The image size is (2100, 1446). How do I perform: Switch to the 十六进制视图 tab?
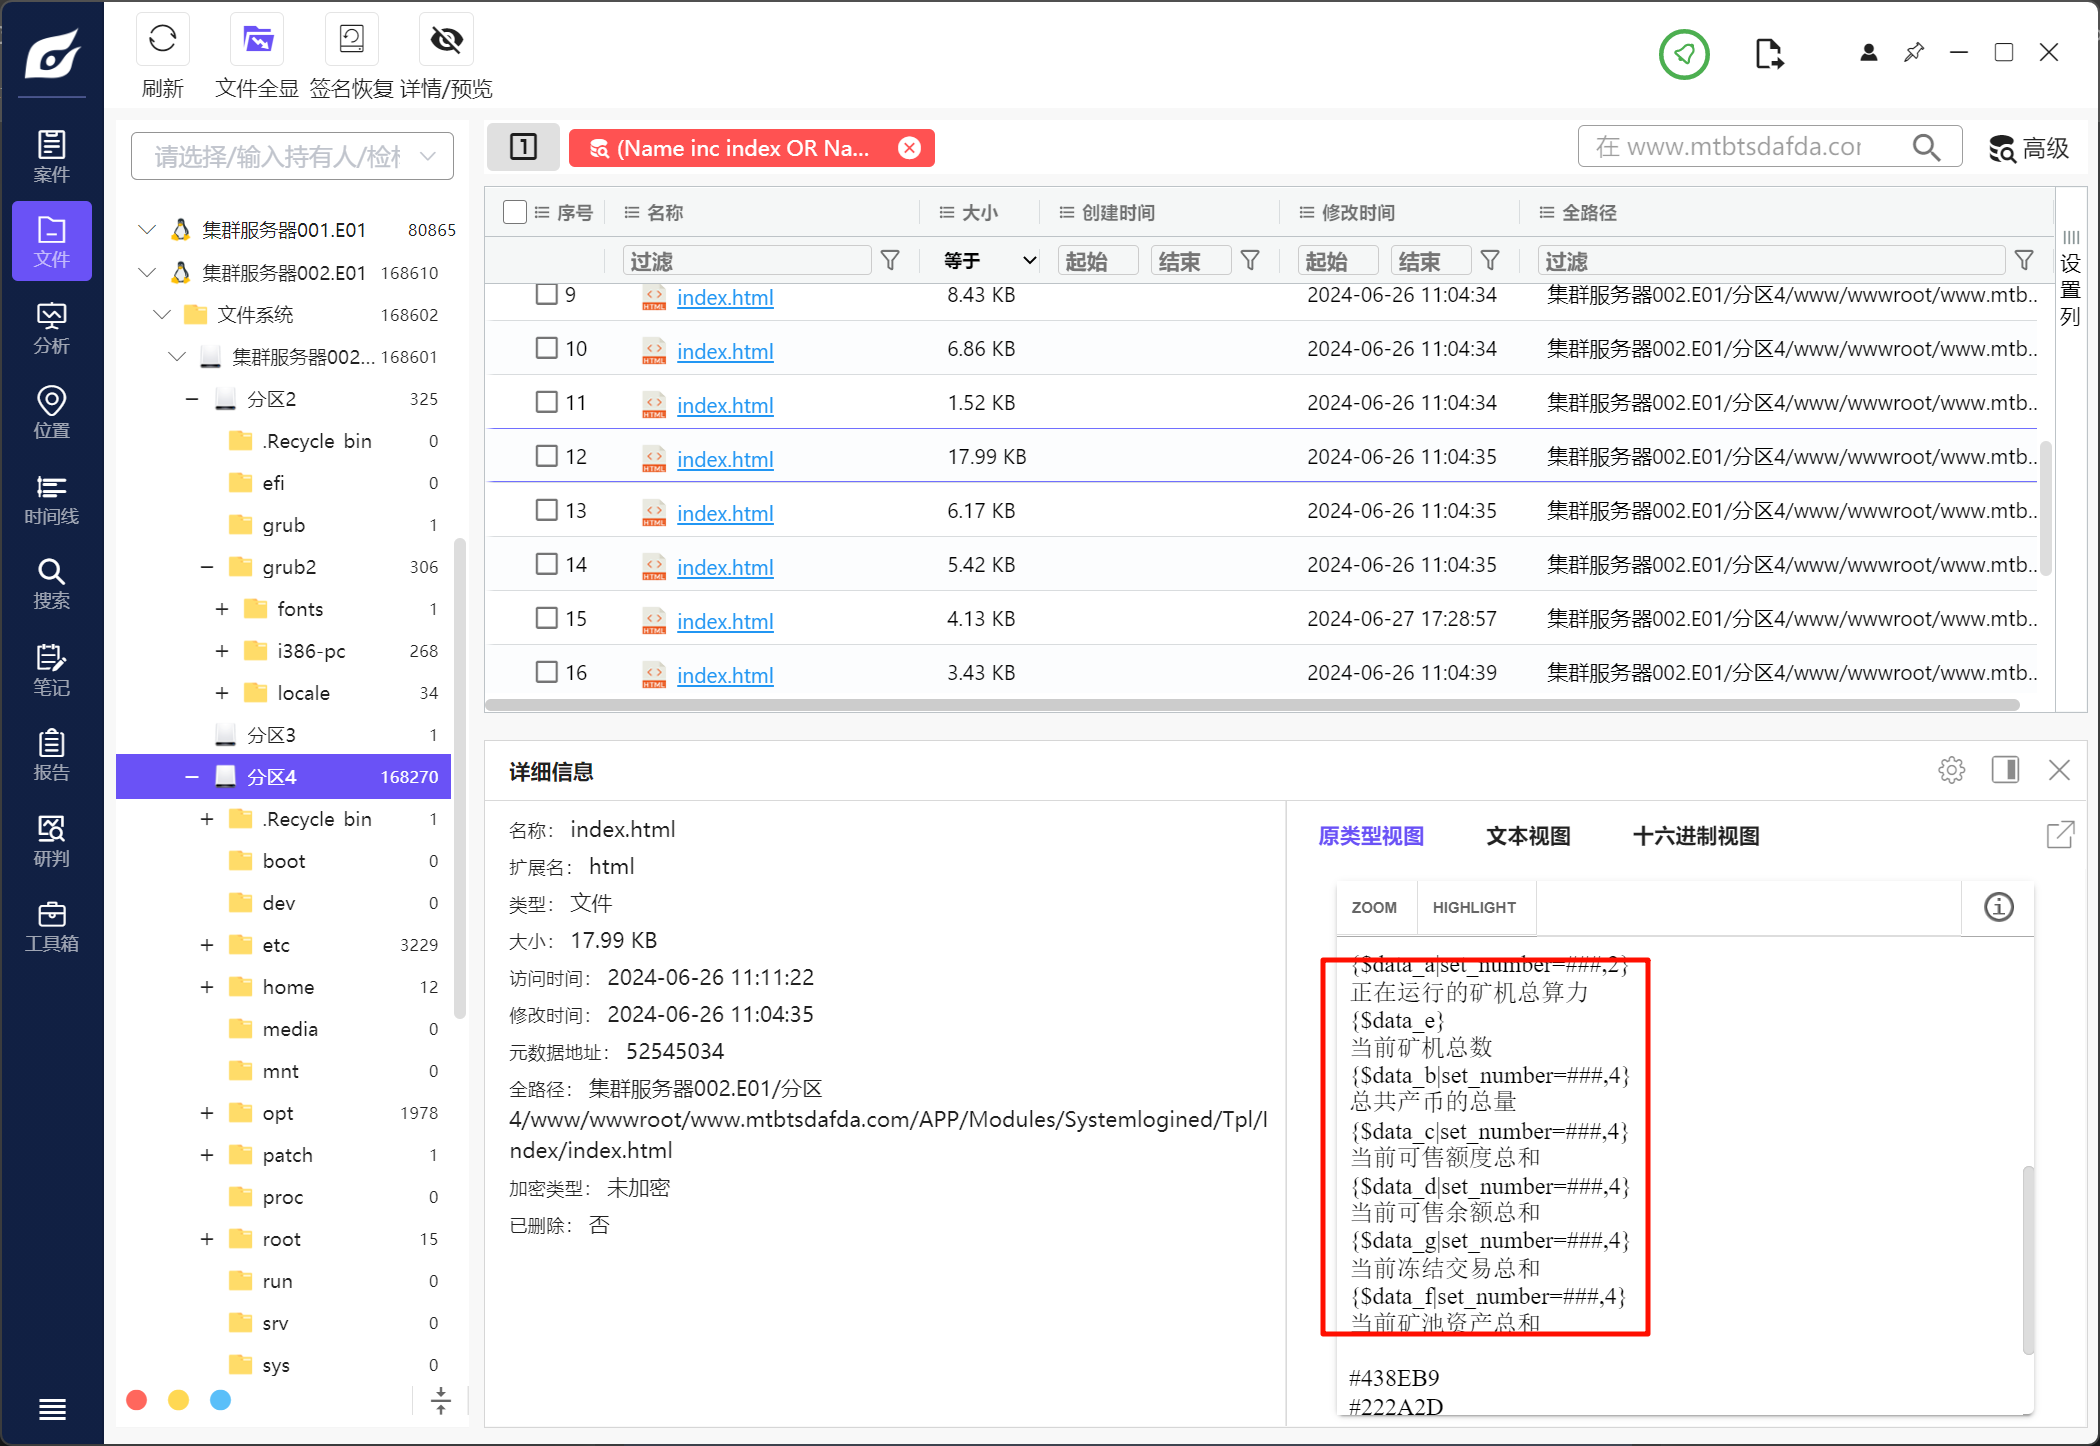click(x=1695, y=836)
